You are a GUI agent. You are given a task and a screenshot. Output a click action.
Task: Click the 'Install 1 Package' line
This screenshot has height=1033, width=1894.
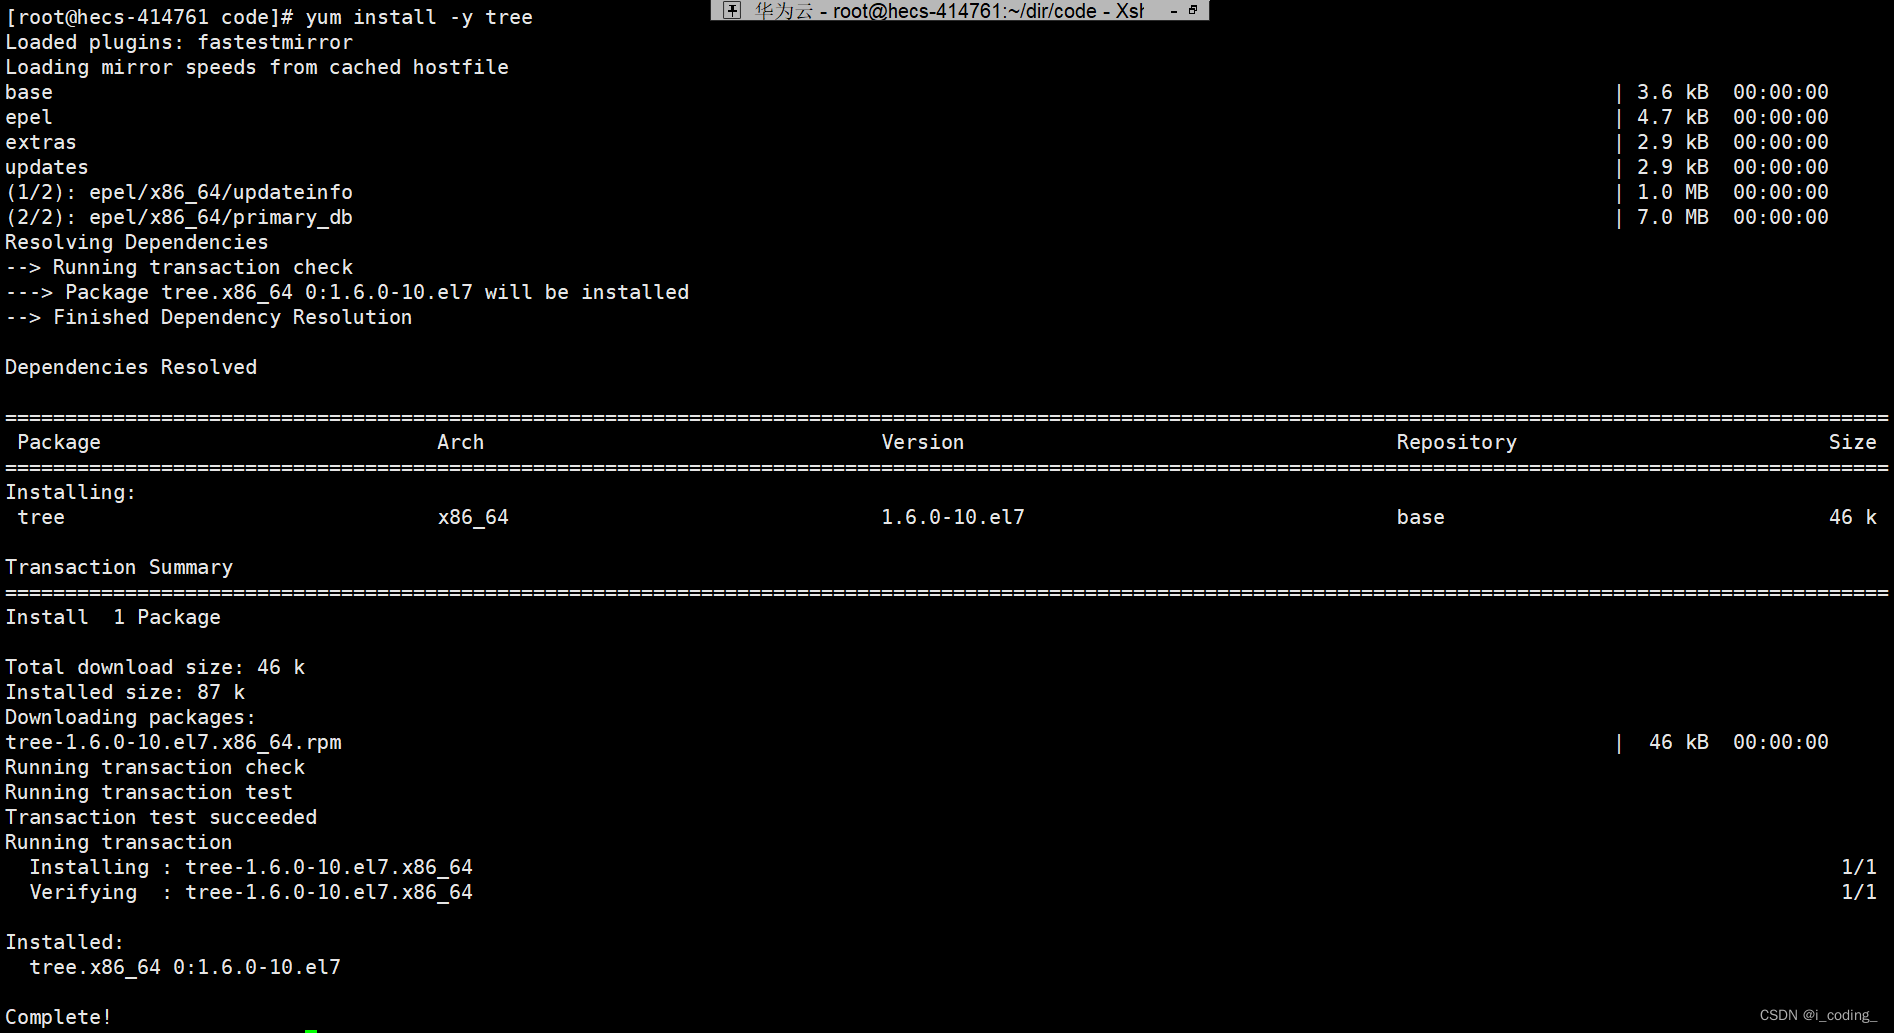pyautogui.click(x=113, y=617)
